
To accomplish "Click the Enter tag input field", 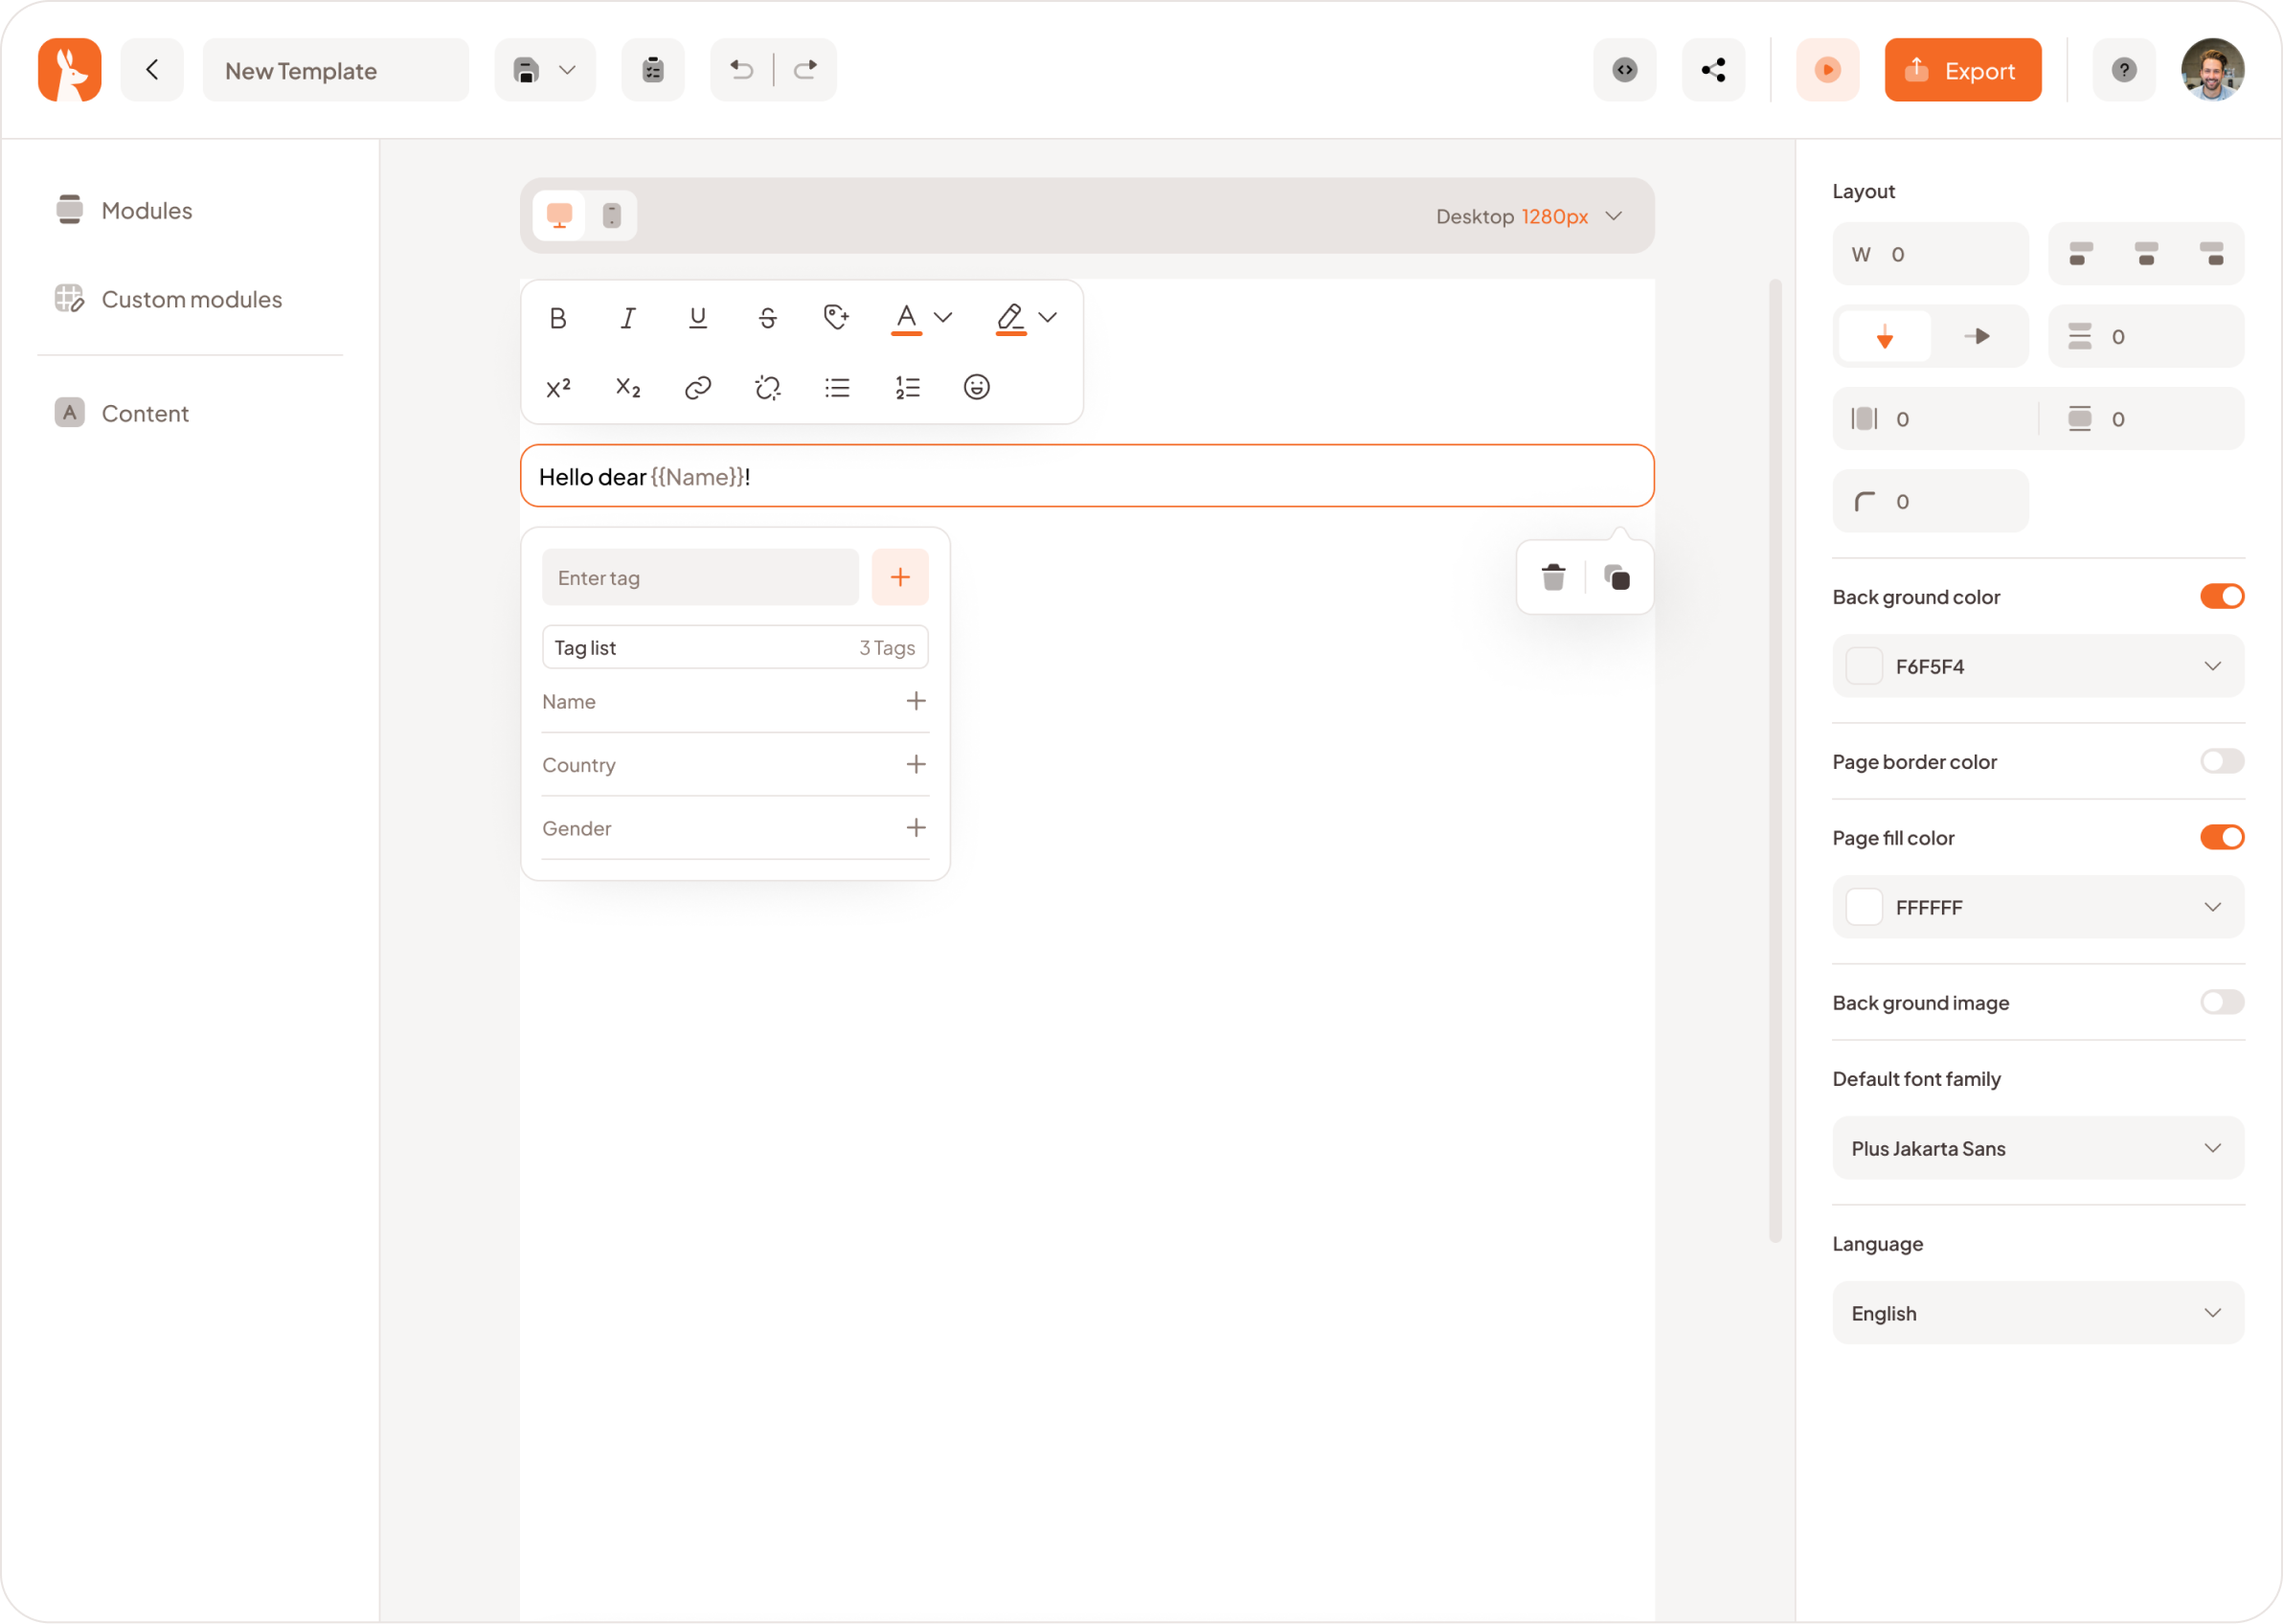I will click(700, 577).
